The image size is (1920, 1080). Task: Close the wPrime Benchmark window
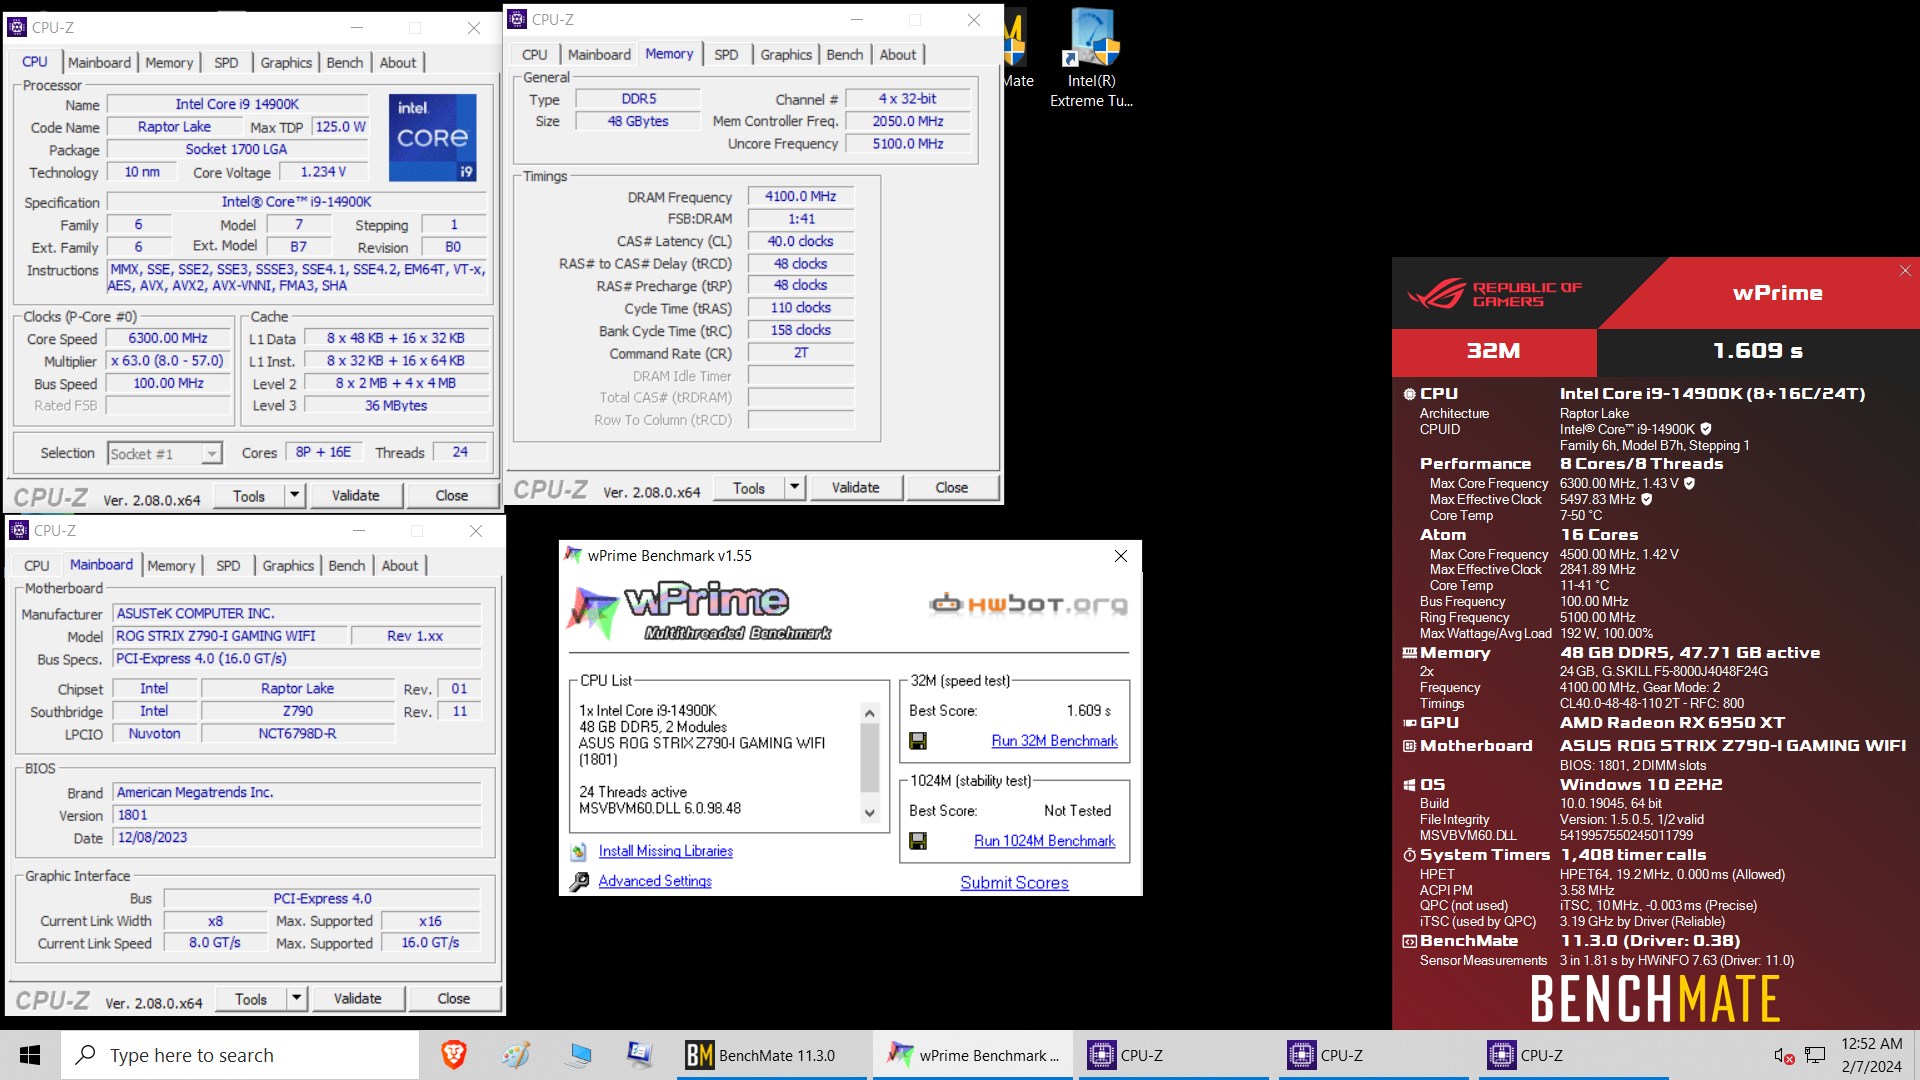coord(1121,556)
